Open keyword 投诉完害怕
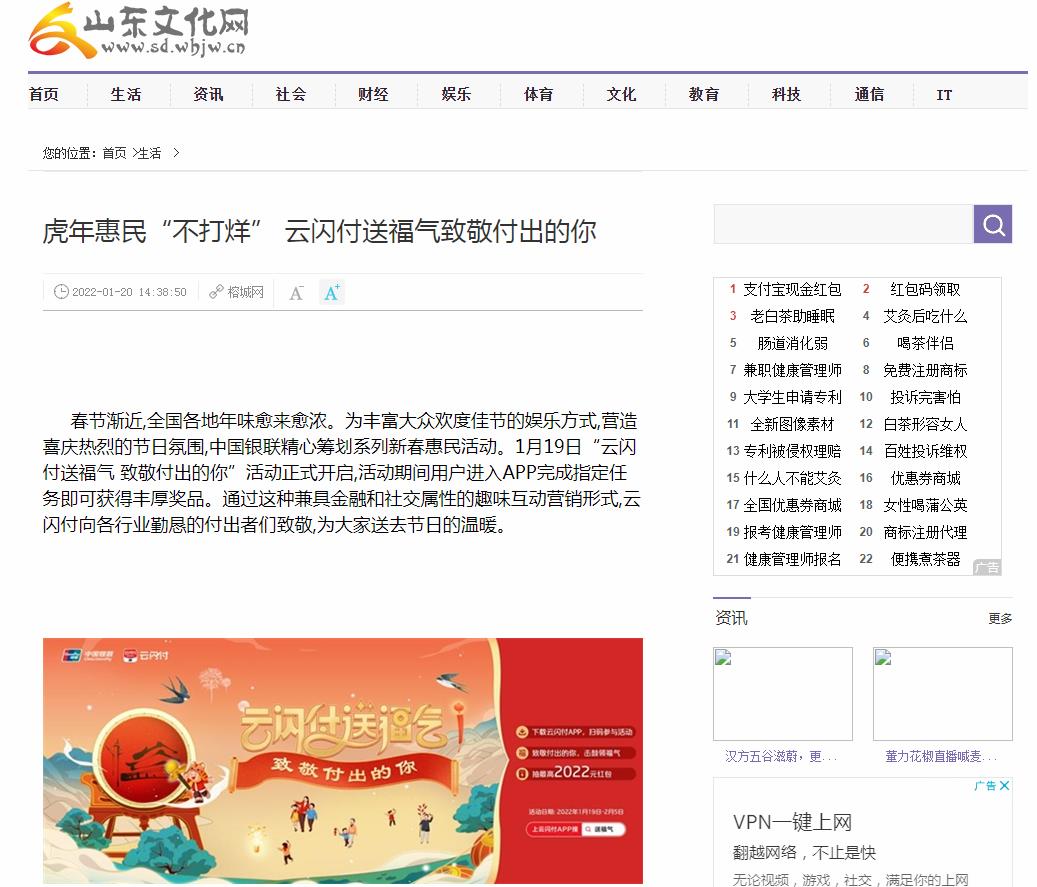 (x=925, y=398)
